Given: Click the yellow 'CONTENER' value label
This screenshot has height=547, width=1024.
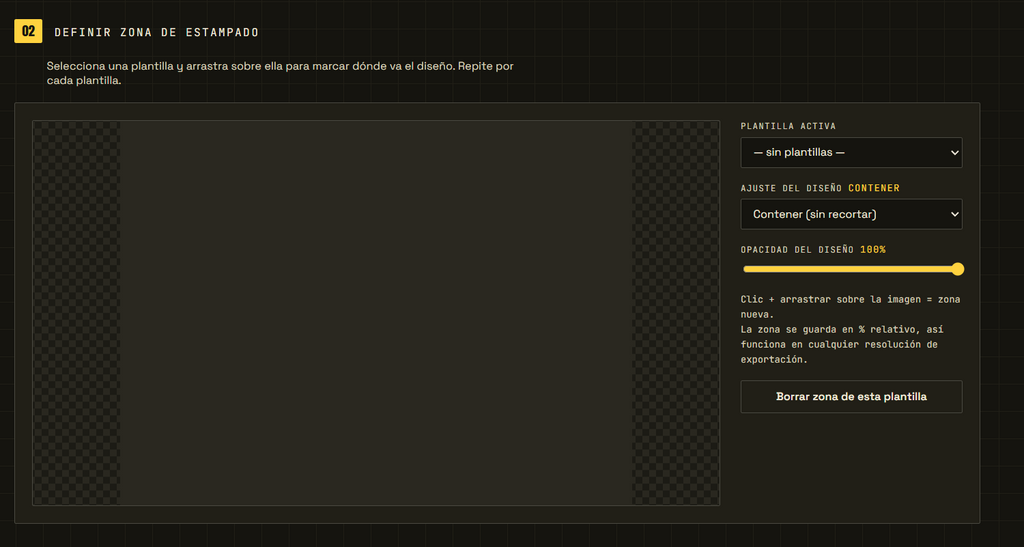Looking at the screenshot, I should pos(874,188).
